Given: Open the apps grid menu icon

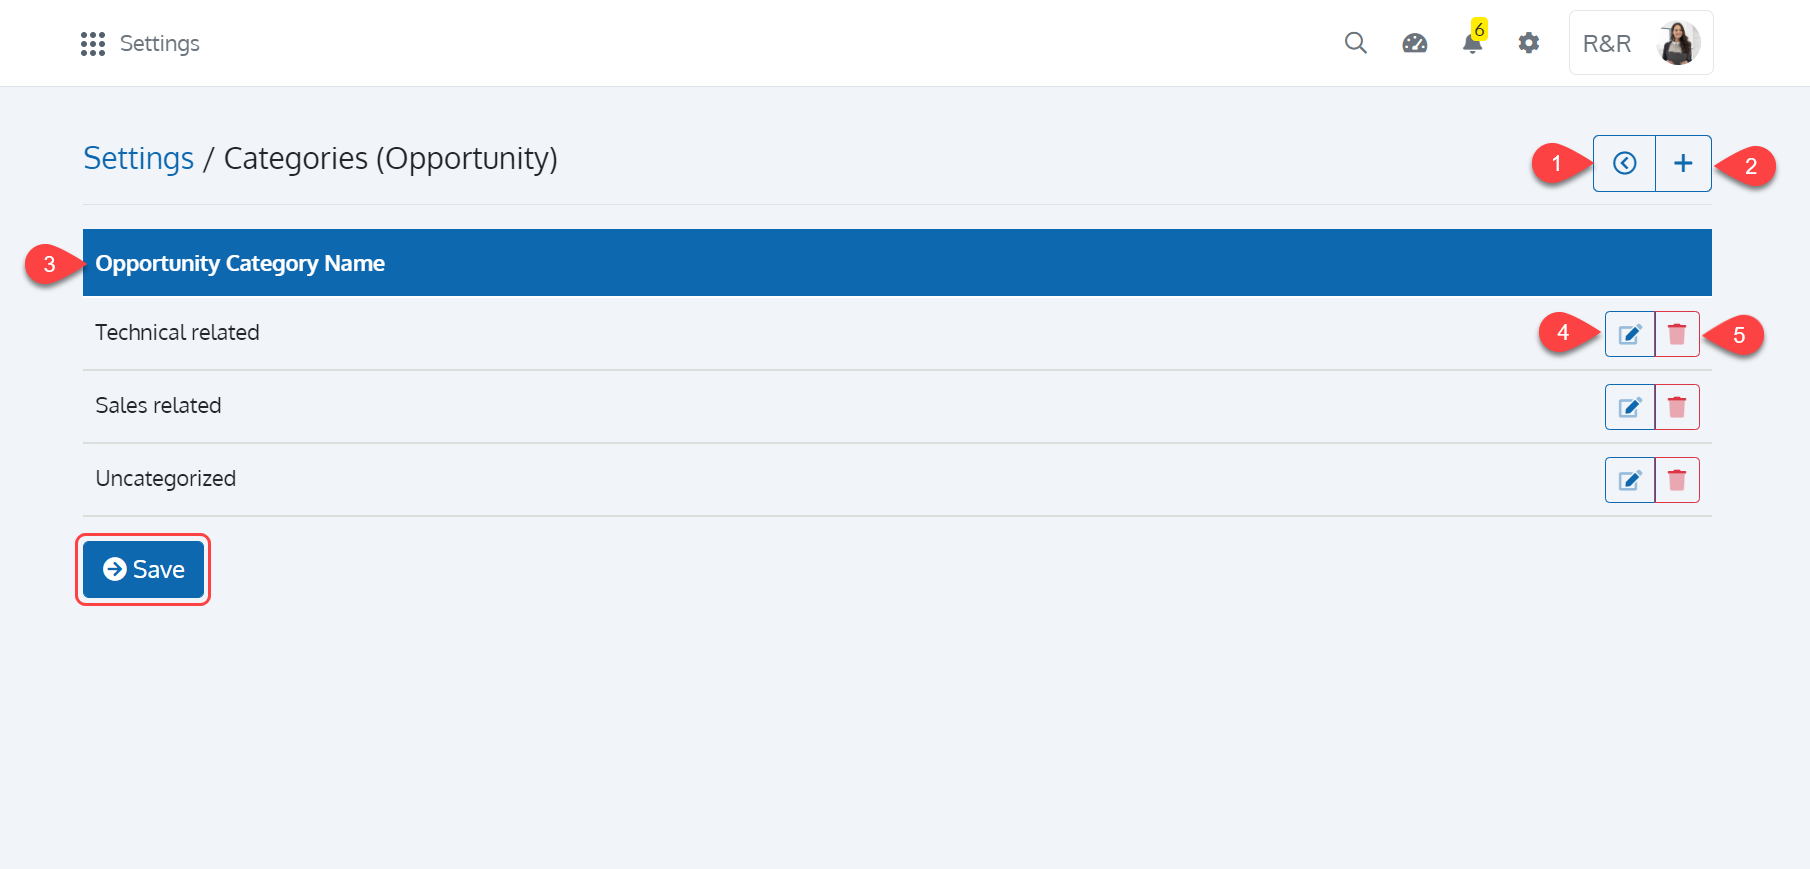Looking at the screenshot, I should (93, 44).
